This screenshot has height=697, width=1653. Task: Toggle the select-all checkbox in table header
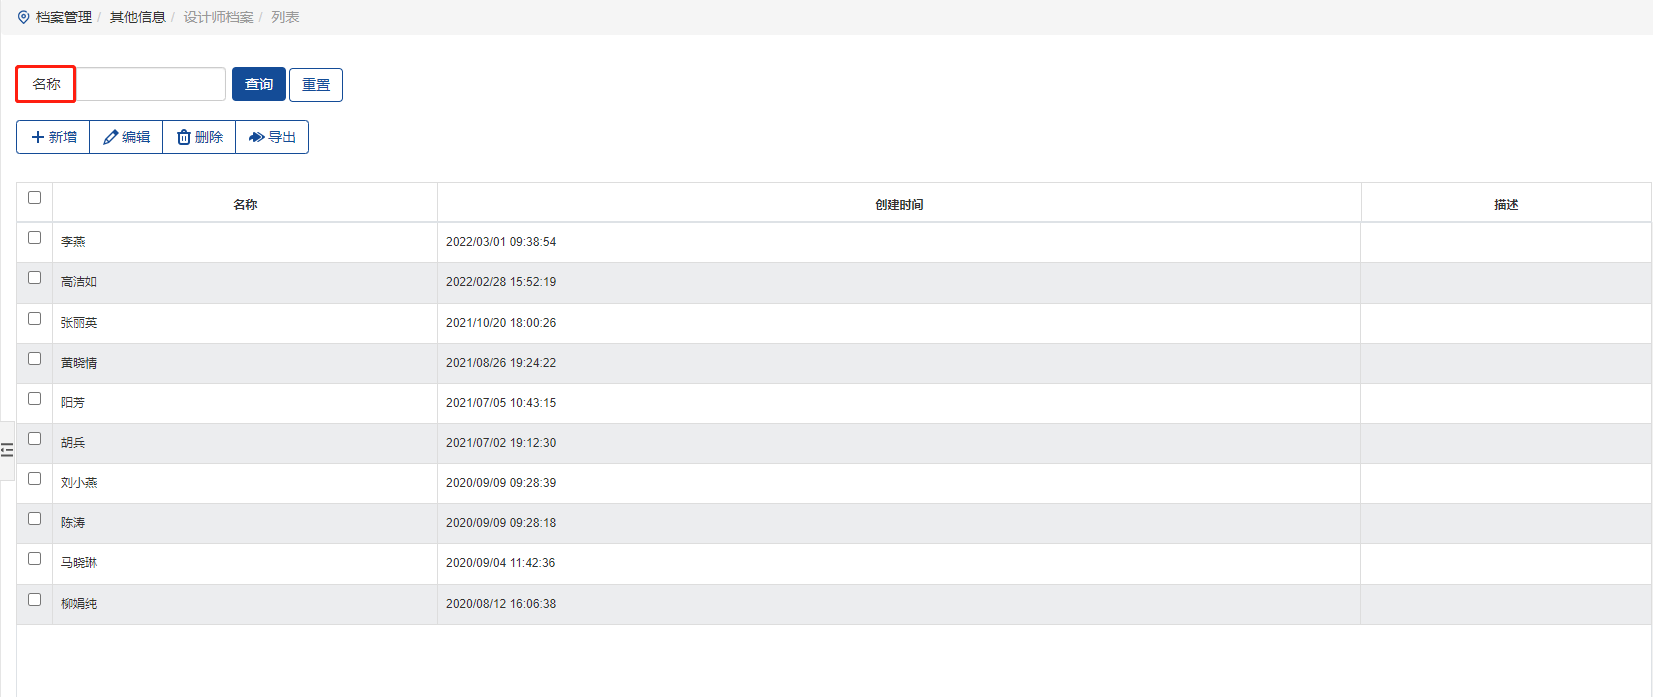pos(35,198)
